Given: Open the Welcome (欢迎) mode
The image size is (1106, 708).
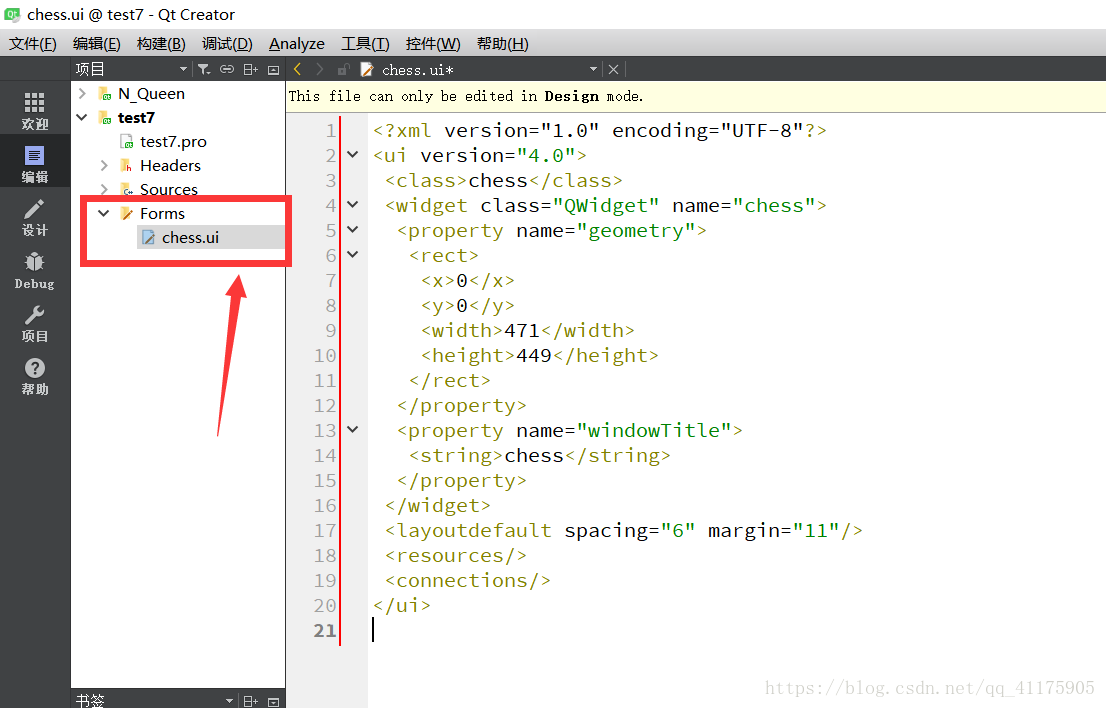Looking at the screenshot, I should tap(35, 111).
